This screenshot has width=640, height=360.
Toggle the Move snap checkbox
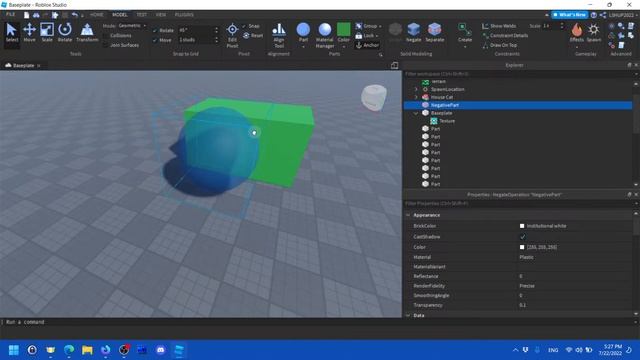point(155,40)
